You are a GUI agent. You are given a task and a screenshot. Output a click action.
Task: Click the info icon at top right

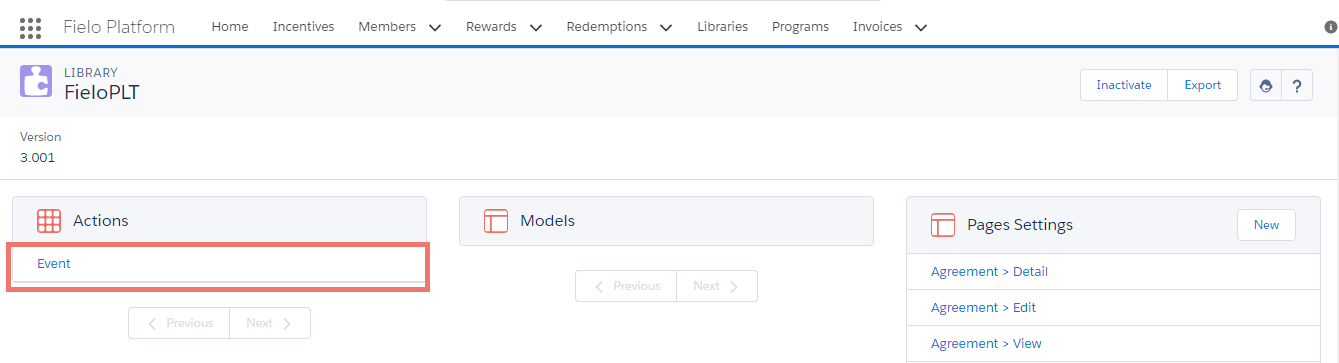[1330, 27]
